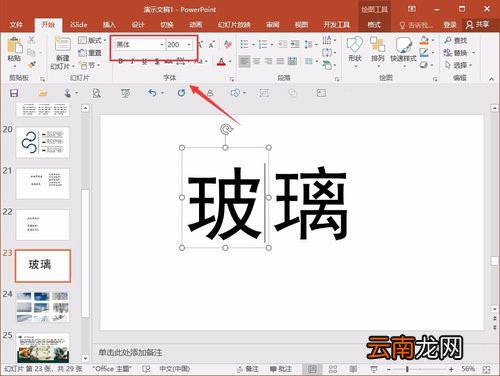Select slide 23 thumbnail
The width and height of the screenshot is (500, 376).
[x=43, y=266]
